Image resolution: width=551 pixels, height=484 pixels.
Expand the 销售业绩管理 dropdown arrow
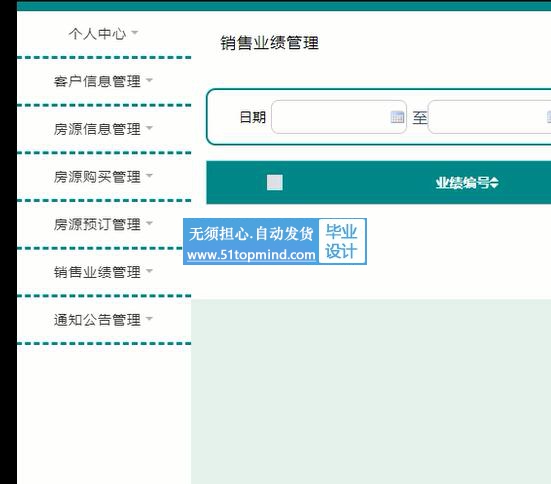pos(149,271)
